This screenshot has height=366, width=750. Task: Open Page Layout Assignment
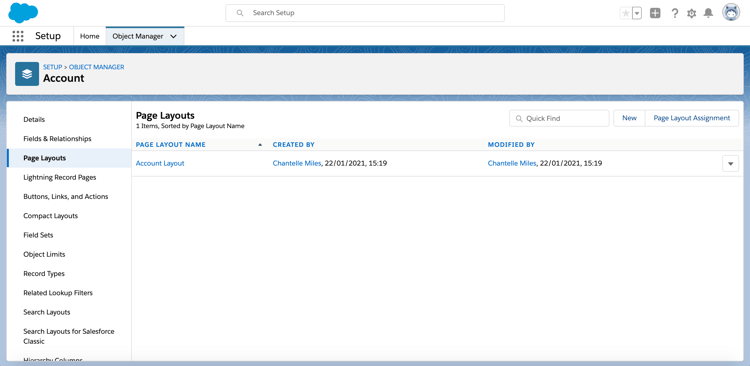click(x=692, y=118)
